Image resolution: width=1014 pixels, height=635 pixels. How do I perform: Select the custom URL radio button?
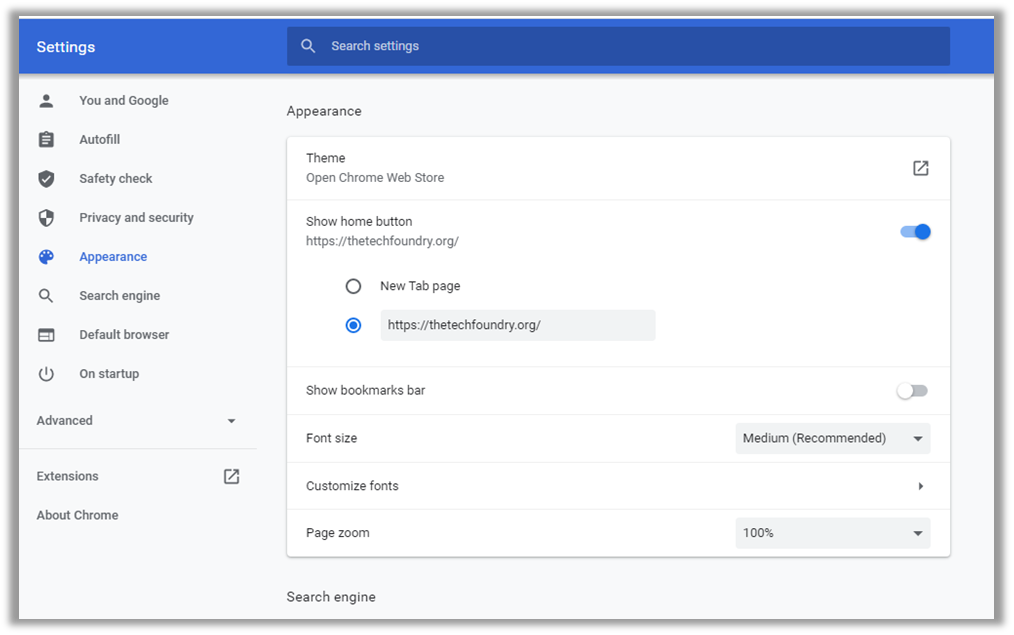353,325
